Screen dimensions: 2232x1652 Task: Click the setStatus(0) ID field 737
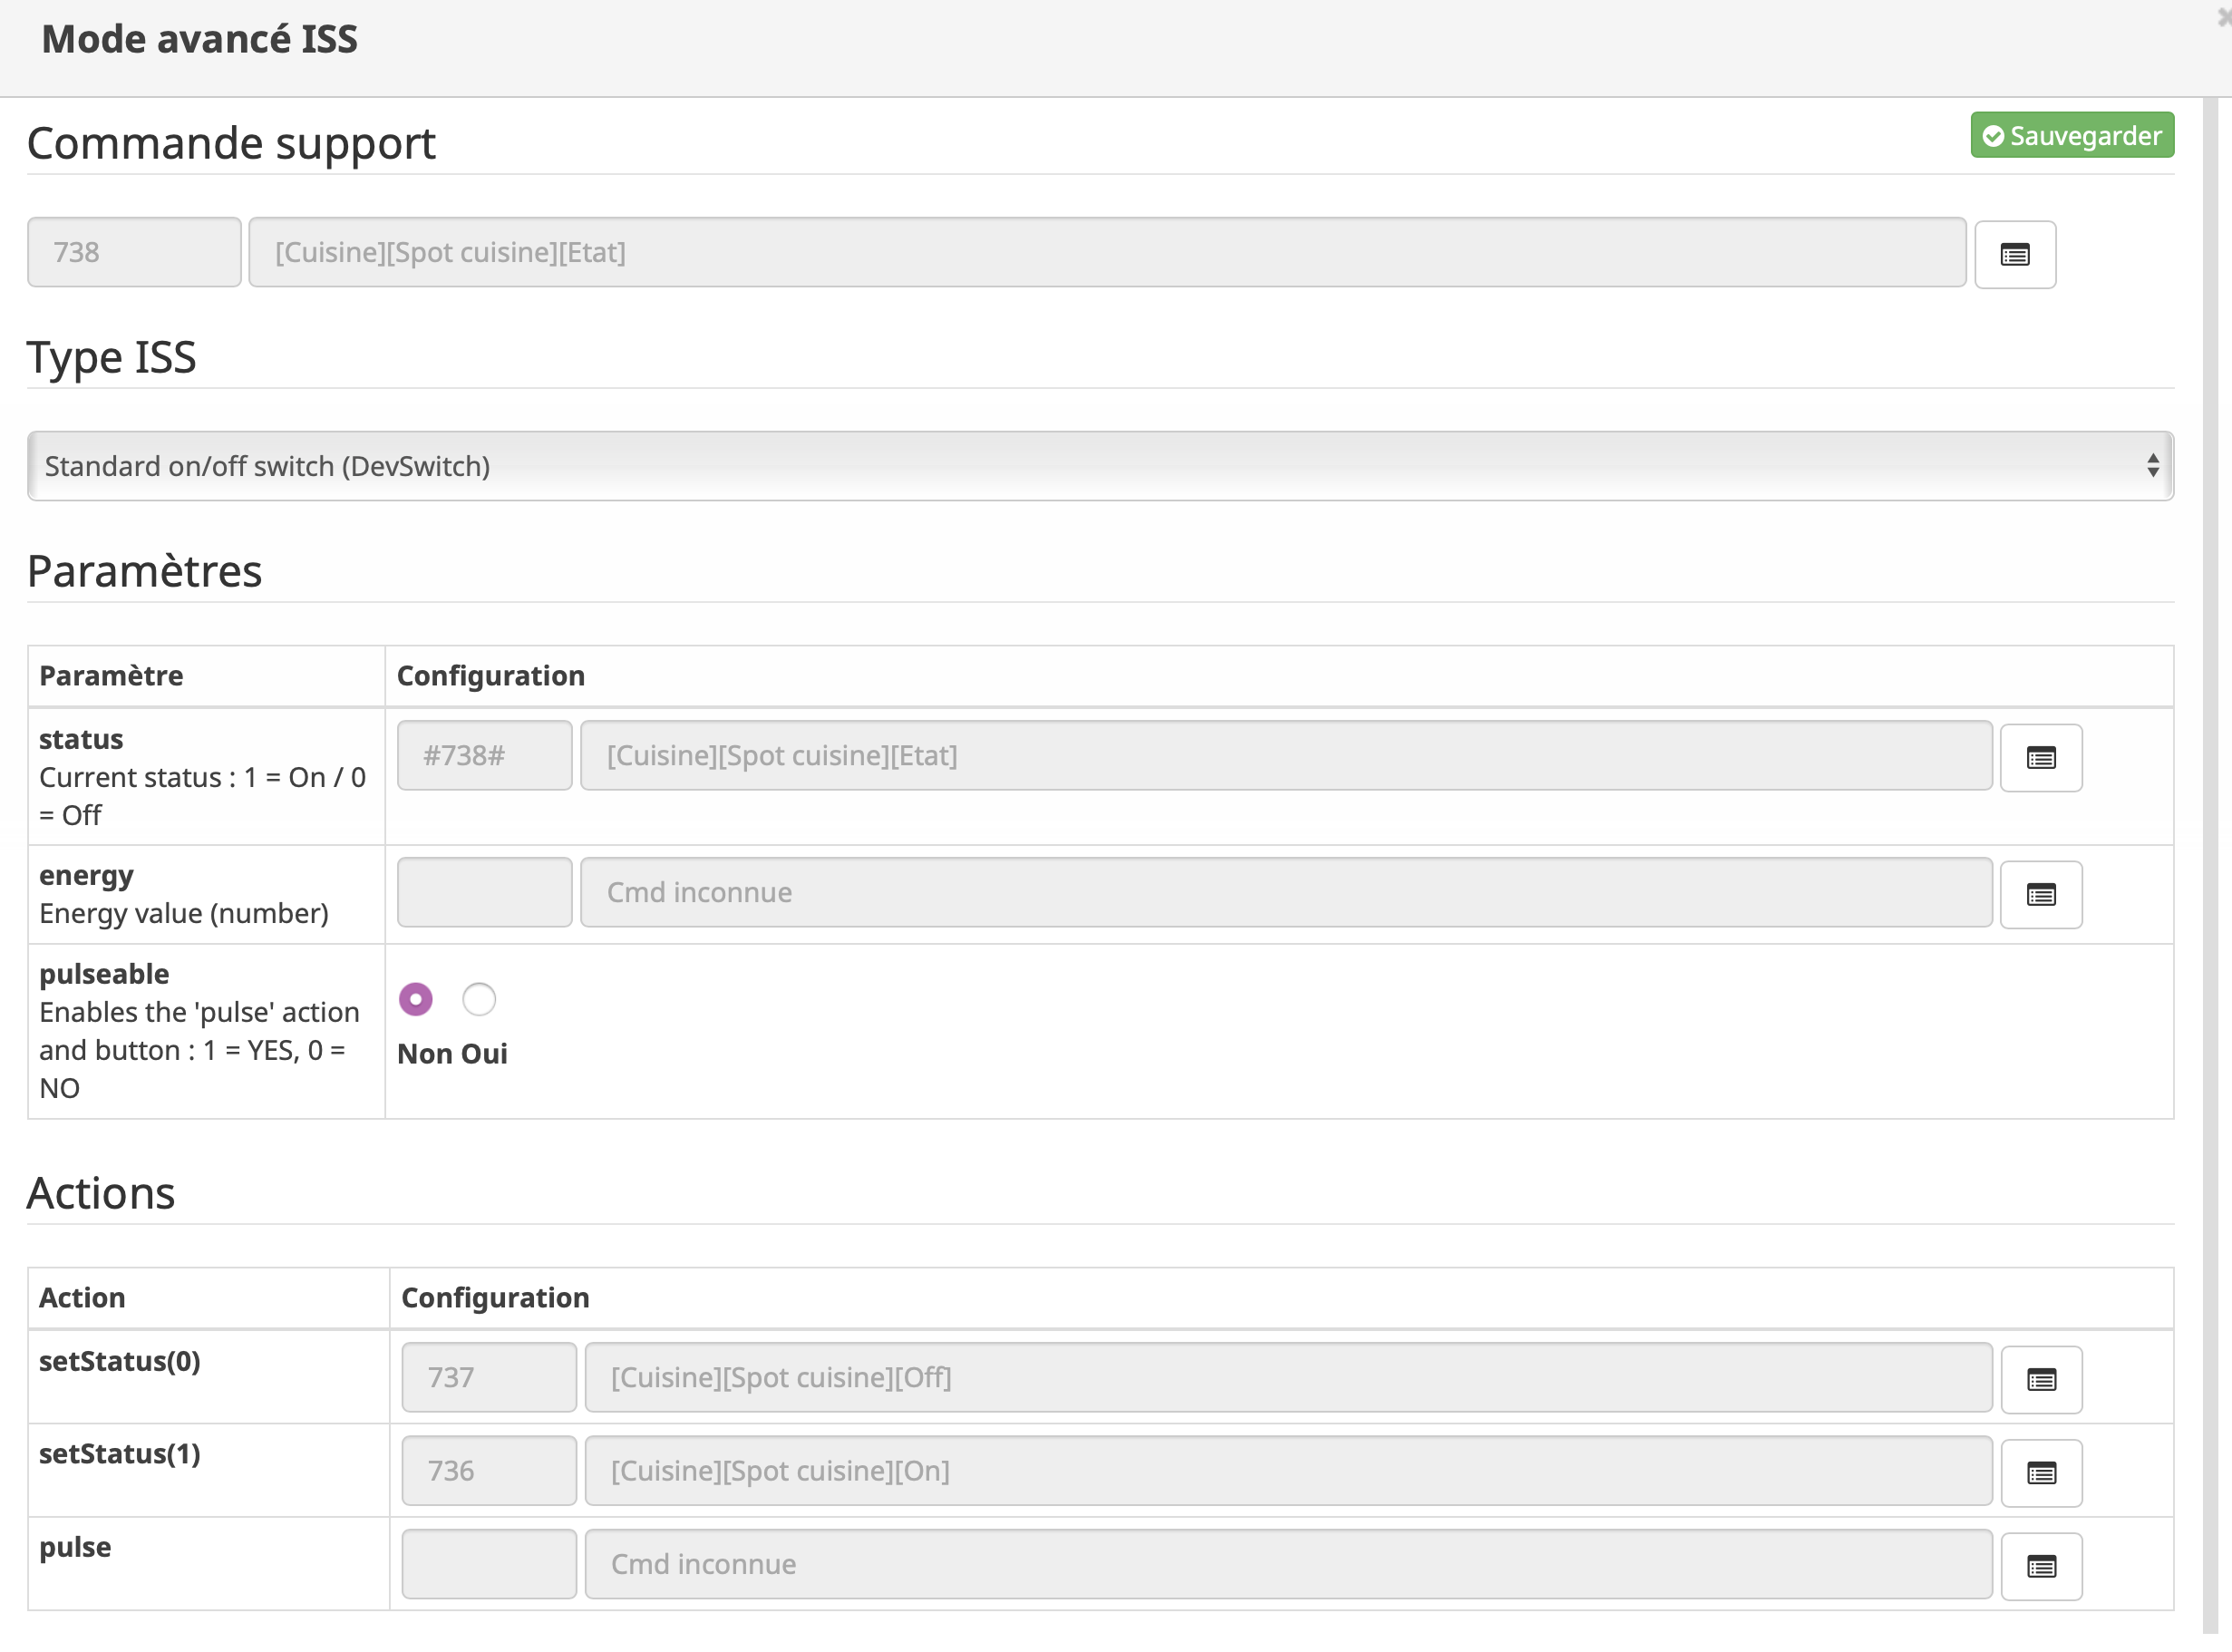pos(489,1377)
